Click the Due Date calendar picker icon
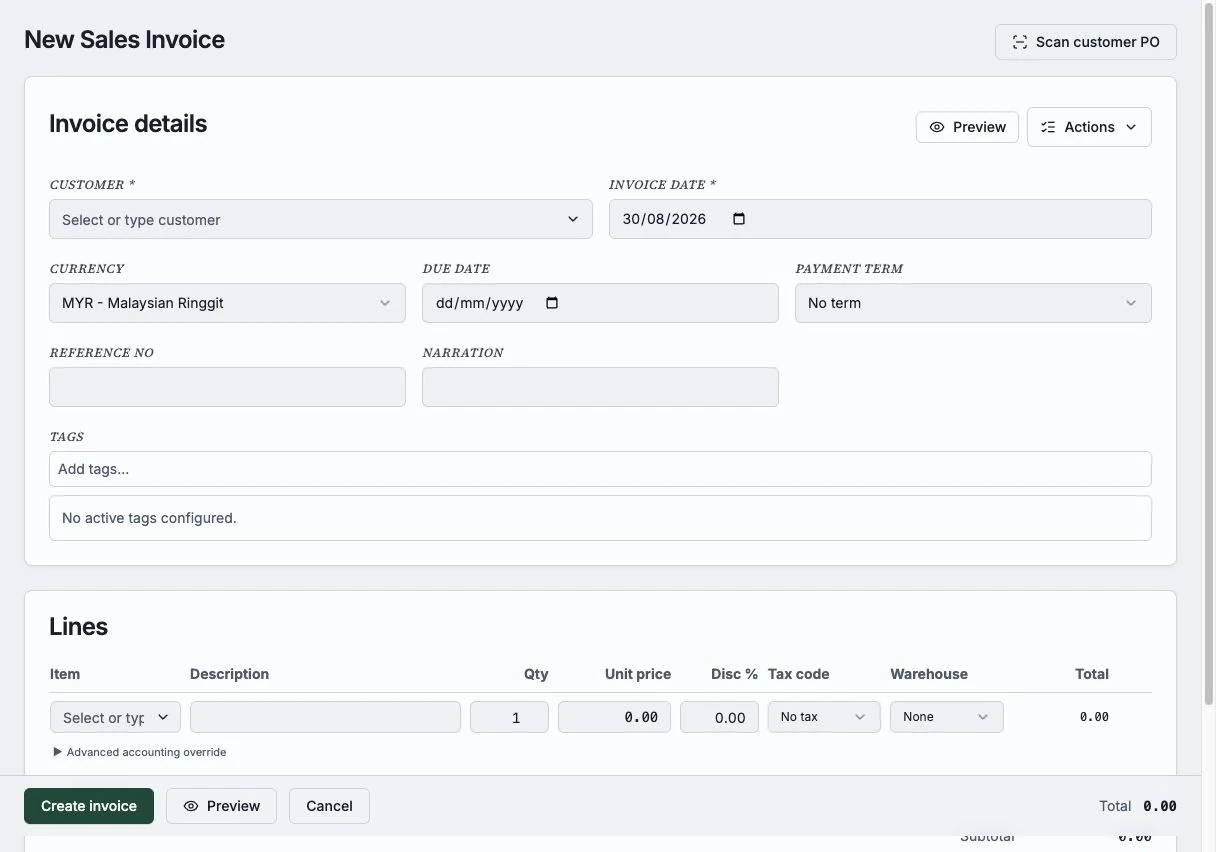This screenshot has width=1216, height=852. tap(552, 303)
